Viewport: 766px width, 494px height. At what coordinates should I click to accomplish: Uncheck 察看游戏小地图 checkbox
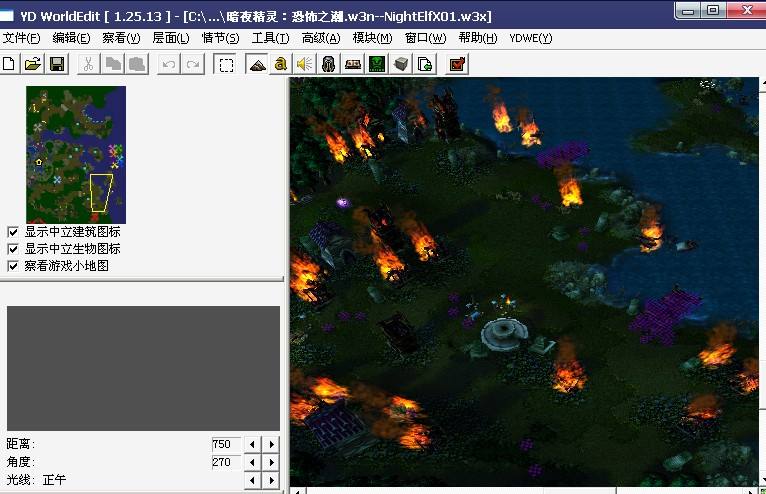tap(13, 266)
